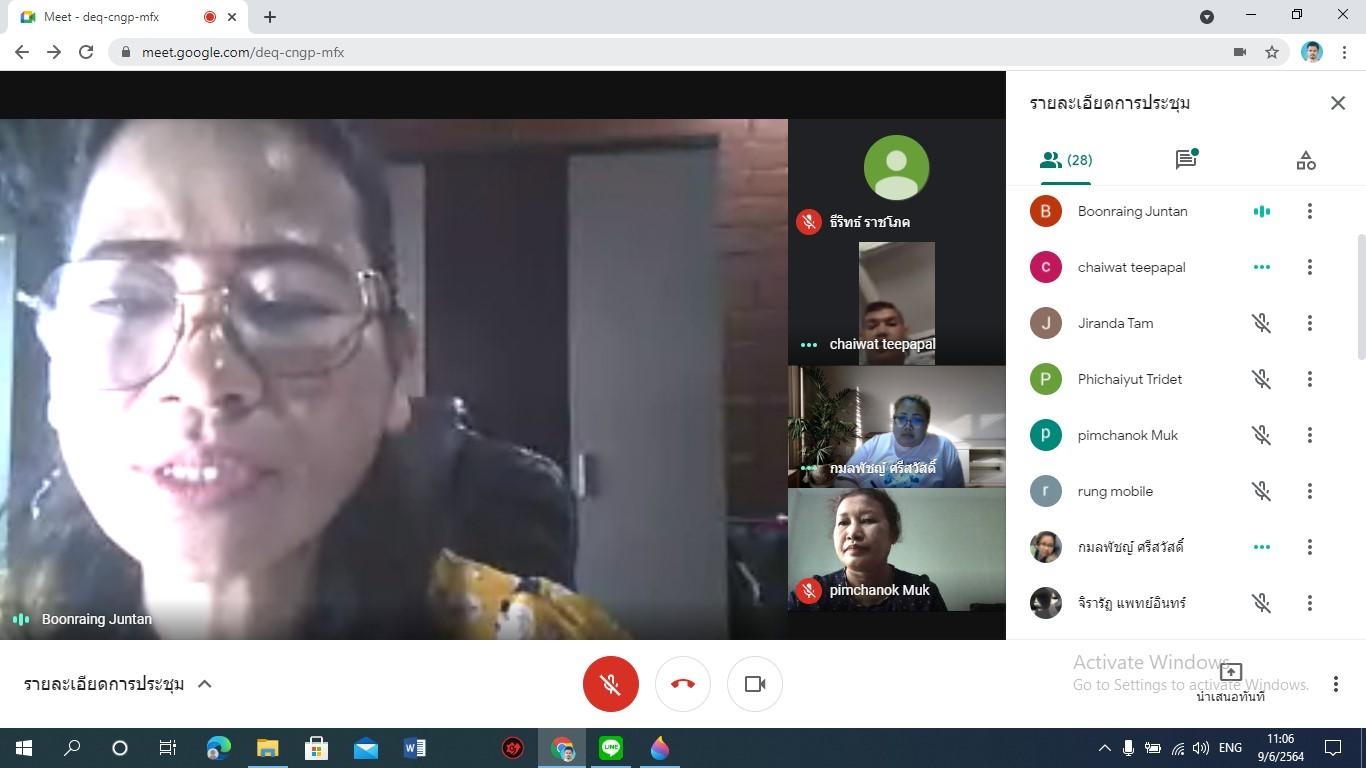
Task: Open the activities shapes icon tab
Action: 1306,160
